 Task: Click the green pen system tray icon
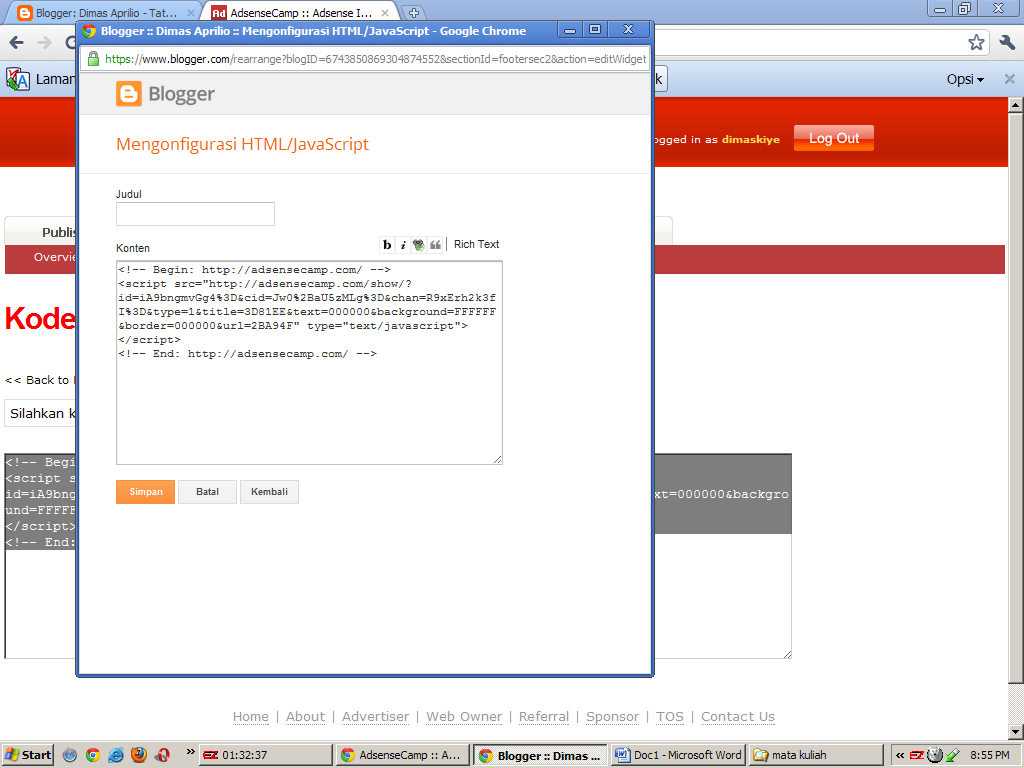953,755
